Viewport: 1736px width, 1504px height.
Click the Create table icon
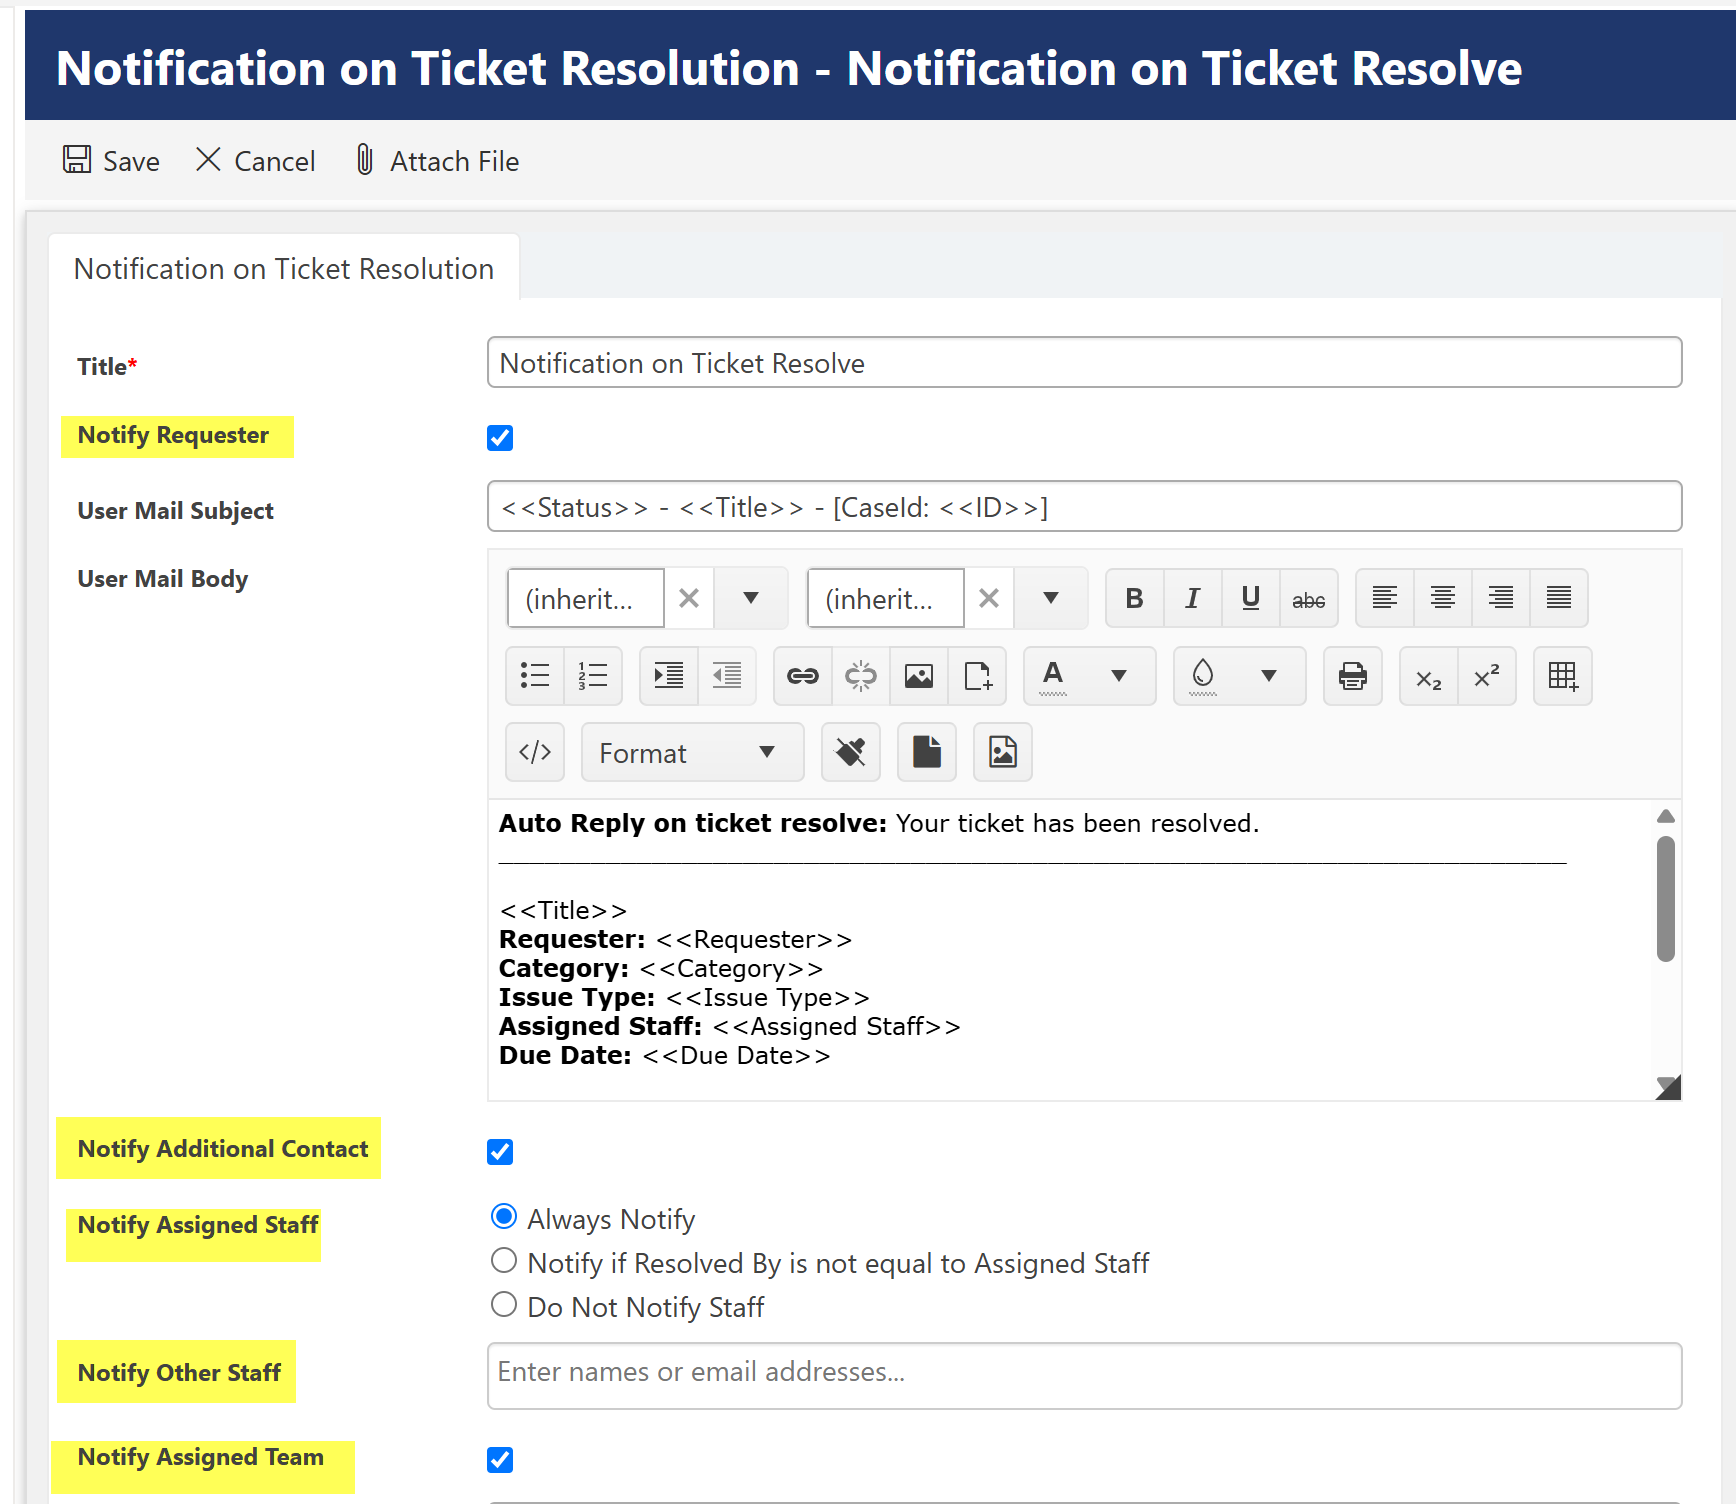(x=1562, y=676)
